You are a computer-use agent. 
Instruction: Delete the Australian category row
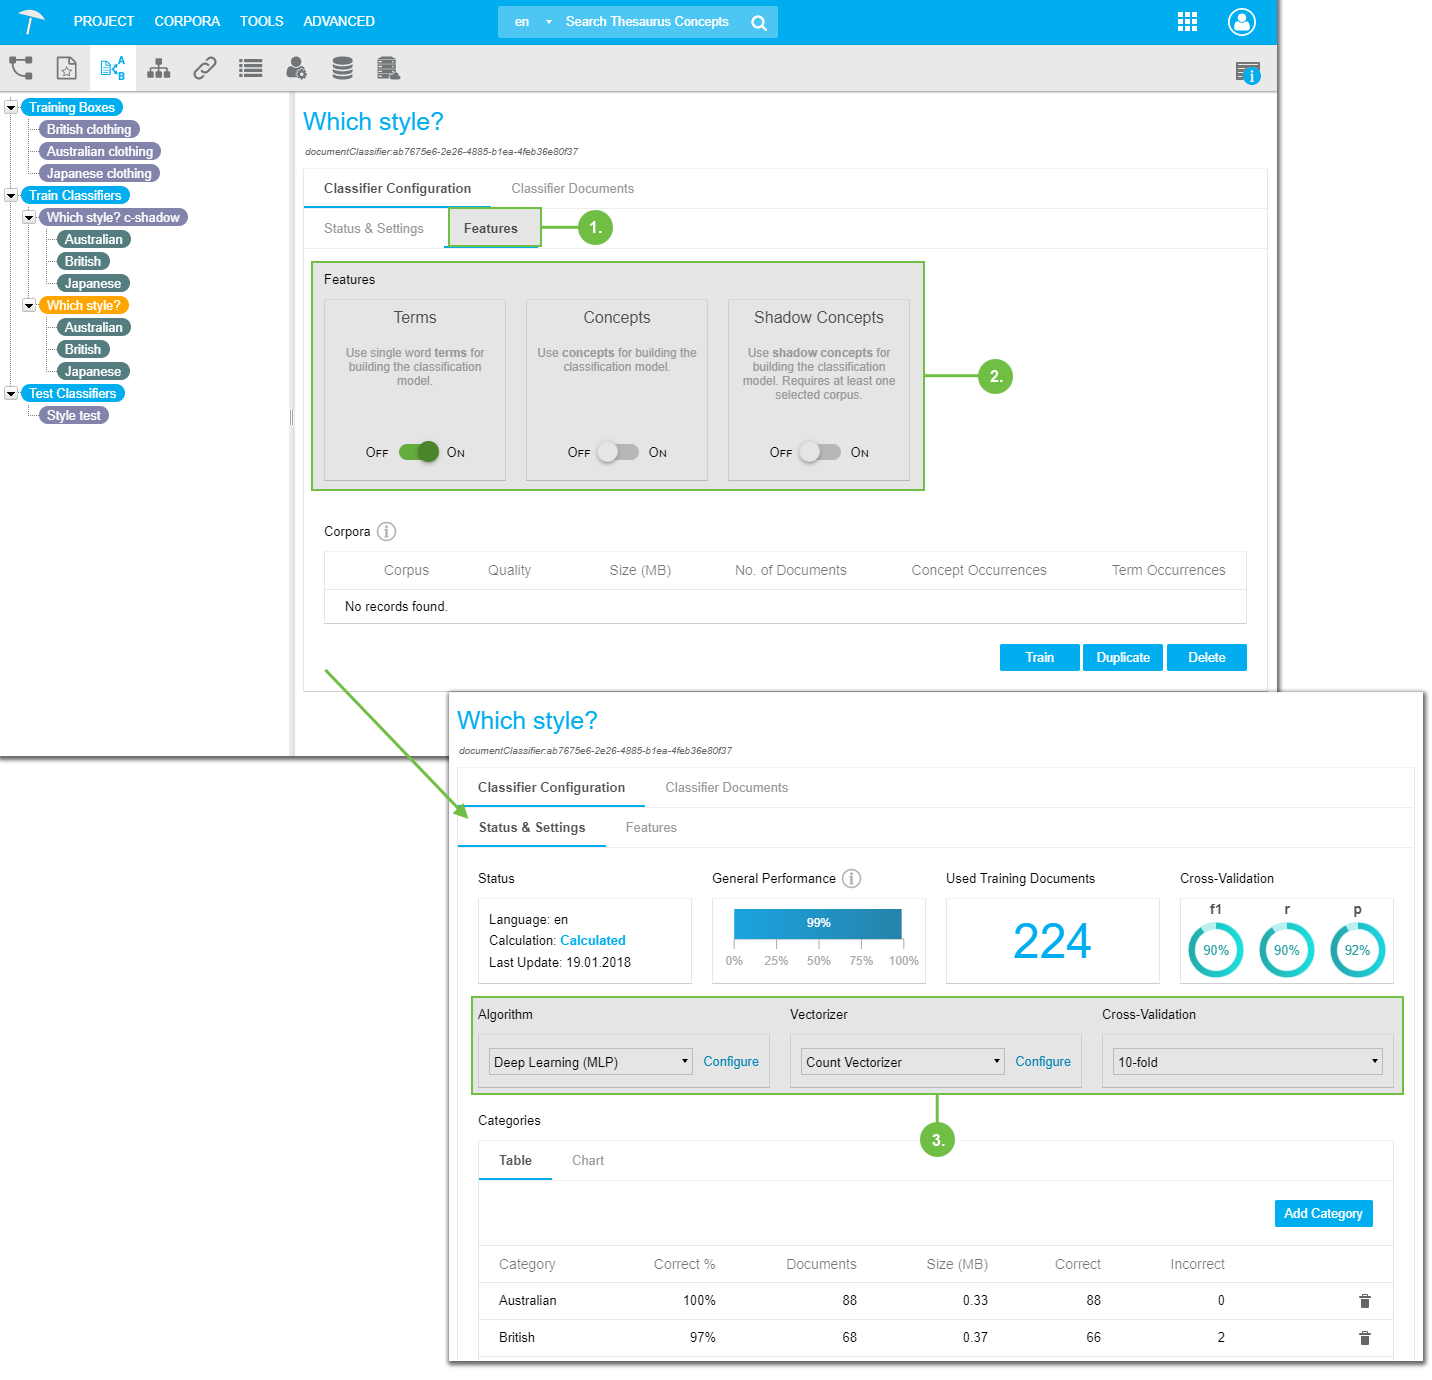1364,1301
